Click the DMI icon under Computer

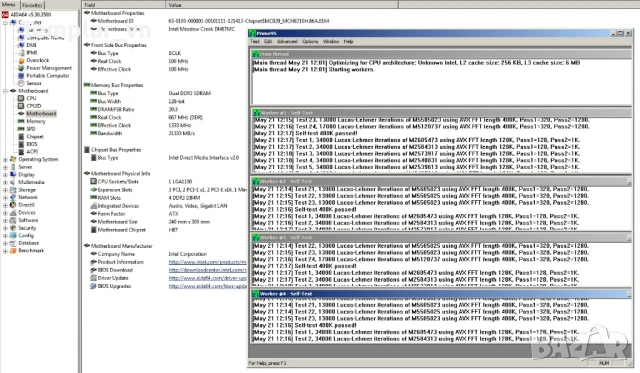point(21,45)
